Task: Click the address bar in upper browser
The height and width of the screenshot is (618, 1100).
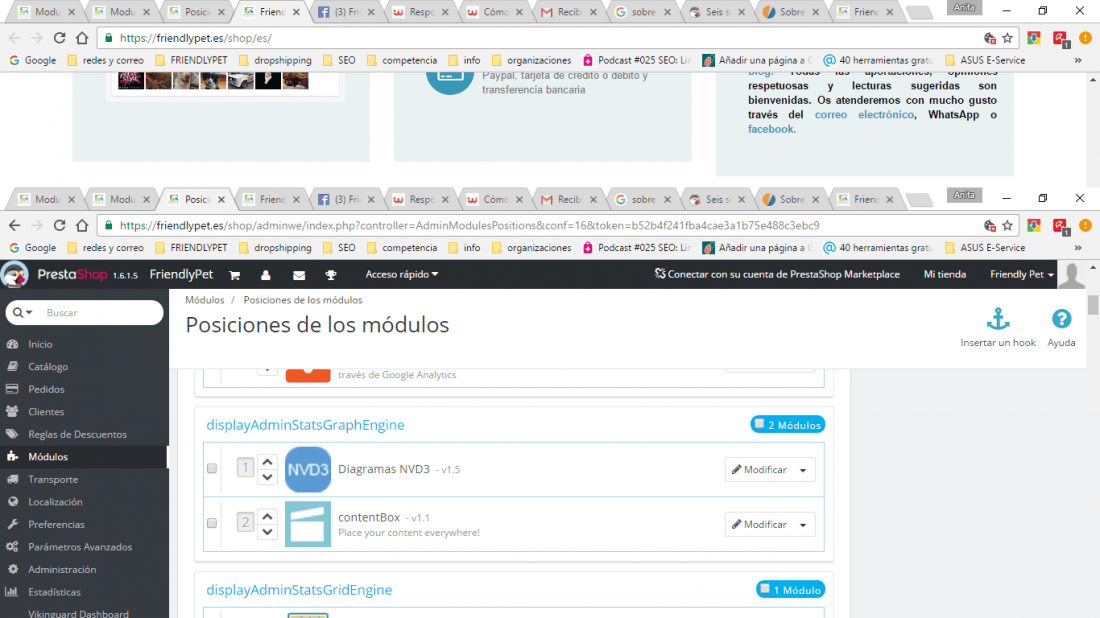Action: tap(540, 38)
